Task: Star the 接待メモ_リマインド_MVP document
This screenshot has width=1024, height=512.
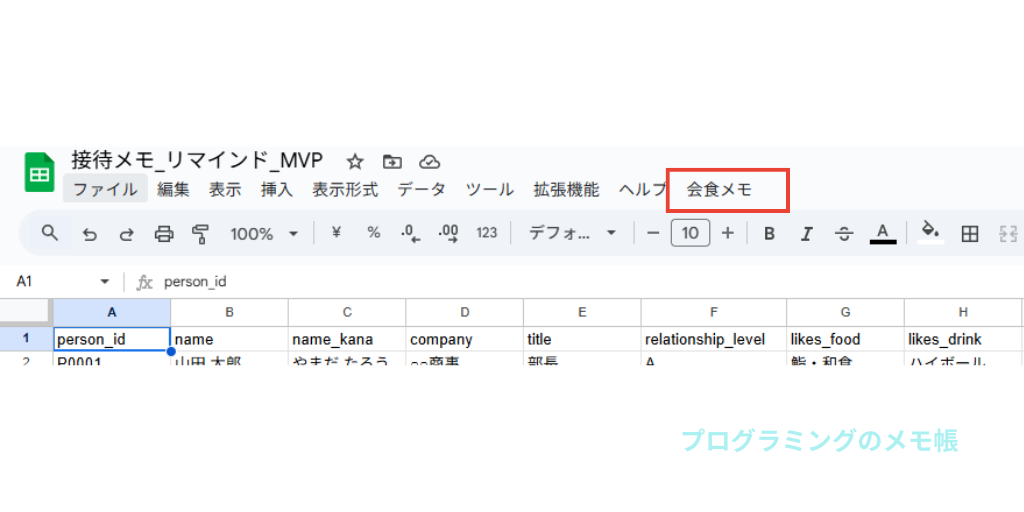Action: click(355, 162)
